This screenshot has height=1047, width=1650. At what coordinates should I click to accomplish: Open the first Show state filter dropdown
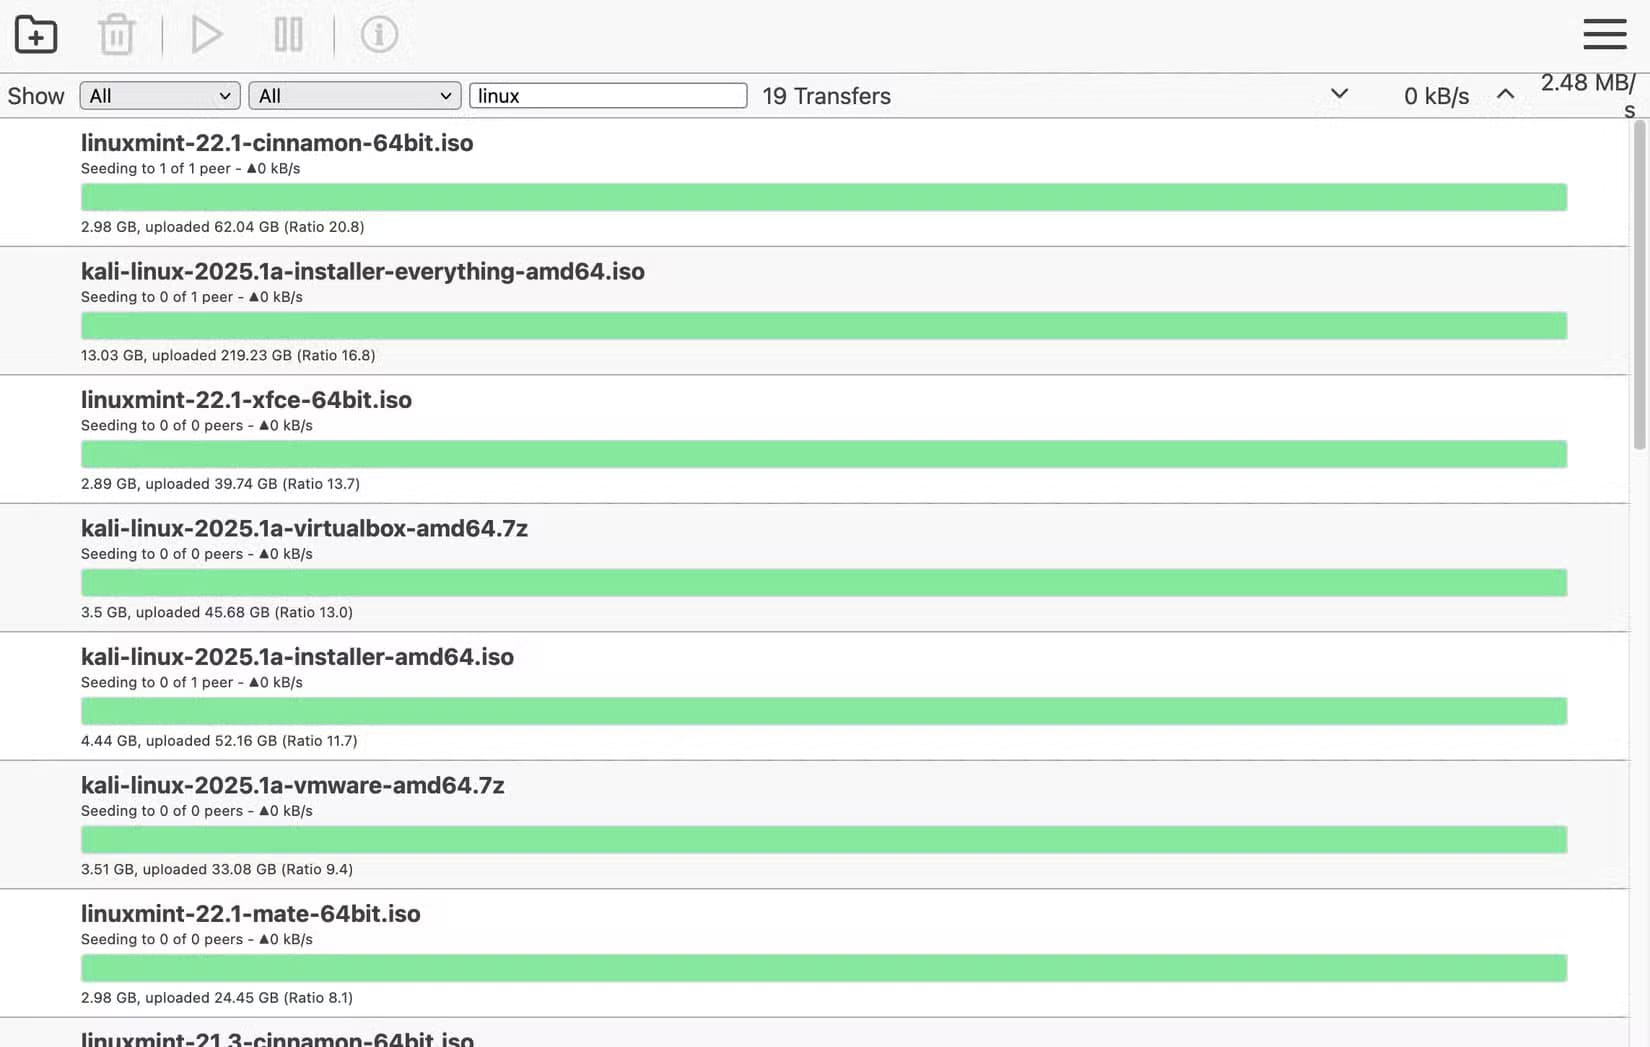coord(160,96)
